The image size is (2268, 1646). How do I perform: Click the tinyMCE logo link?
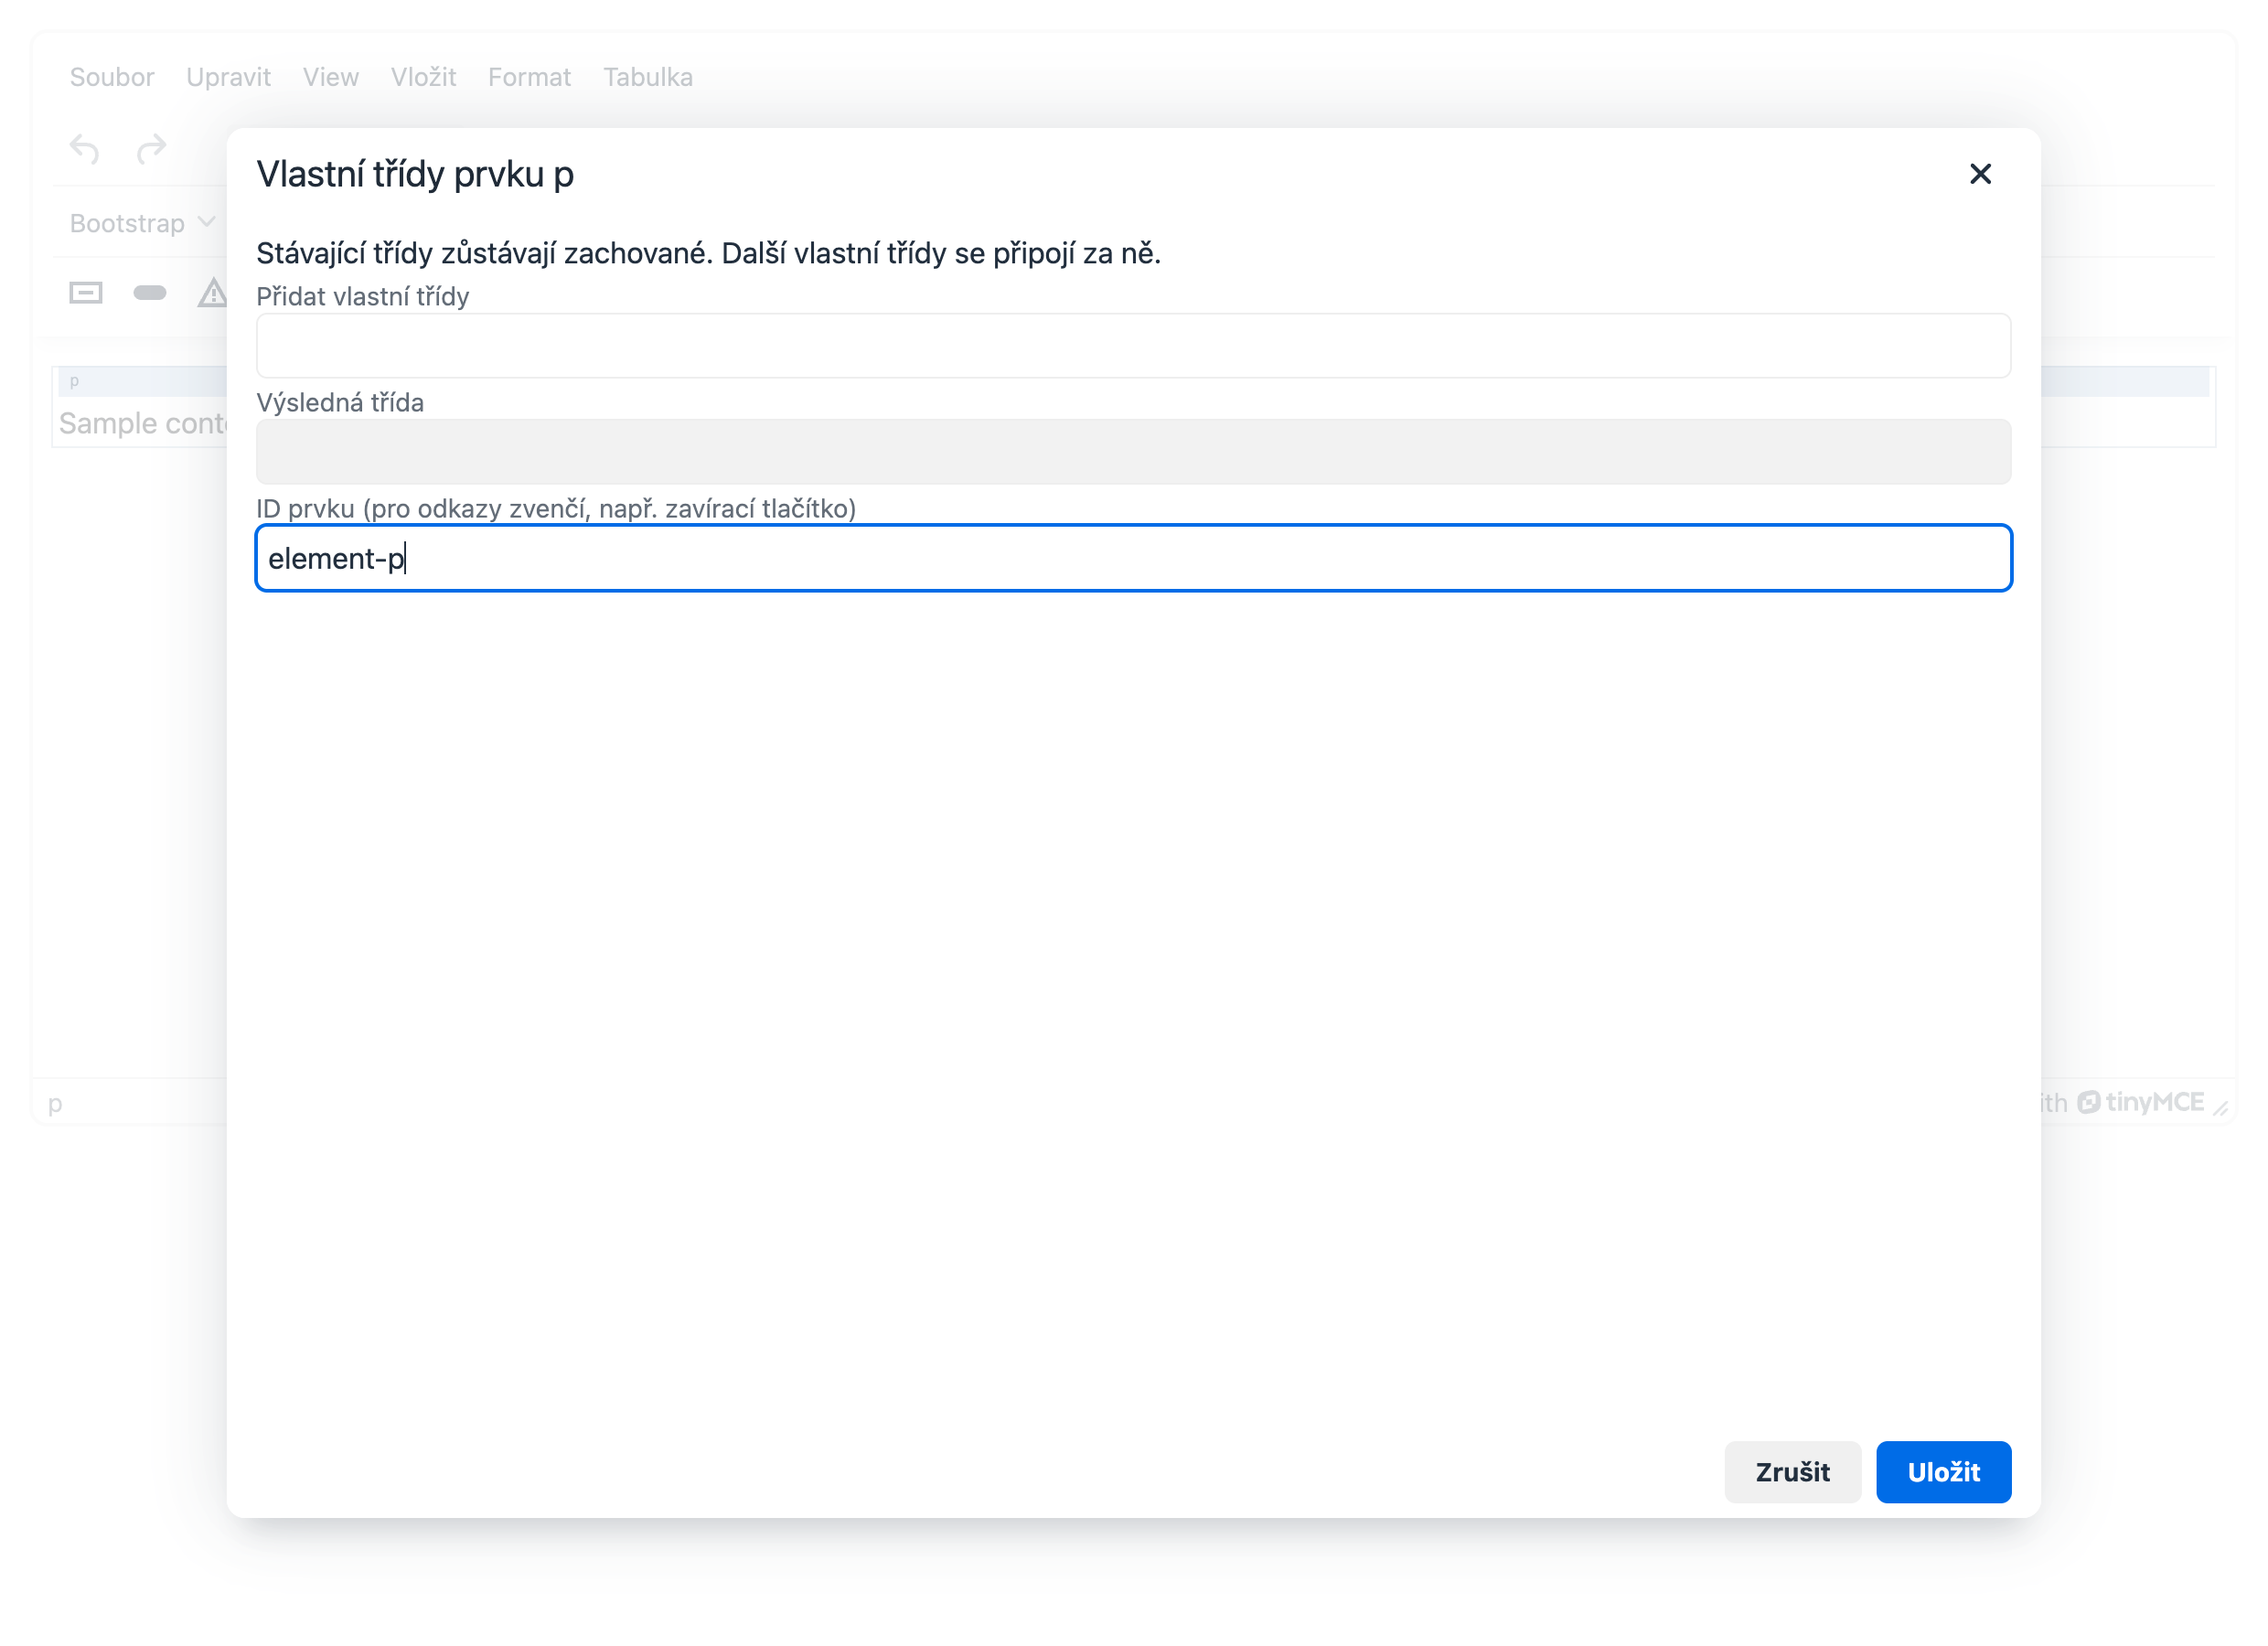click(2139, 1102)
